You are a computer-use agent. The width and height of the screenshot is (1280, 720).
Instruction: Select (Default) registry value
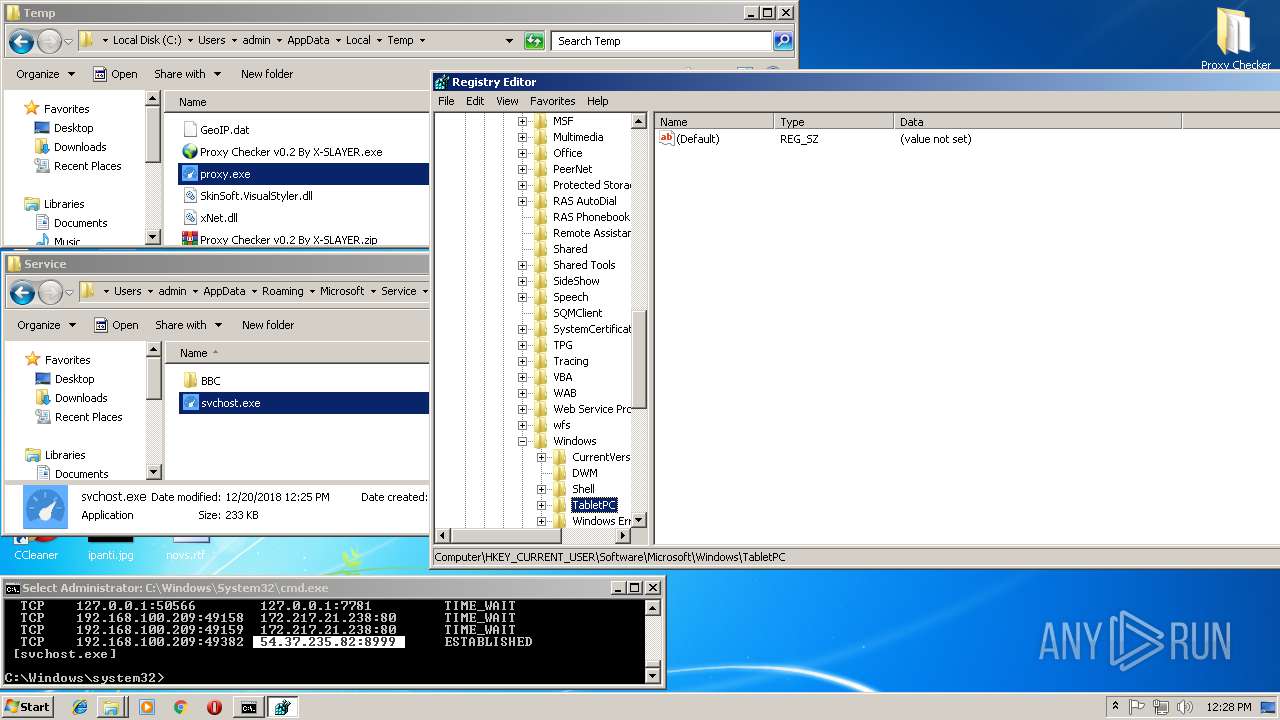(690, 139)
